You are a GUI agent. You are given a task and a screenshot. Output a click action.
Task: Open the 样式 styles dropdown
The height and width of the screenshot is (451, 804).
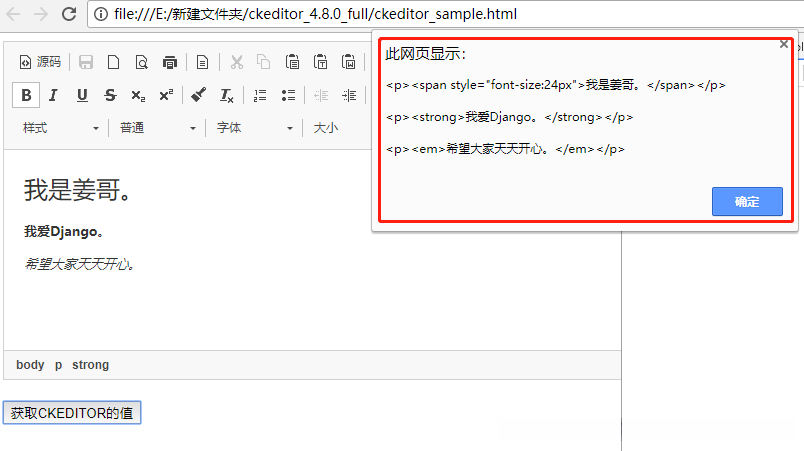61,128
